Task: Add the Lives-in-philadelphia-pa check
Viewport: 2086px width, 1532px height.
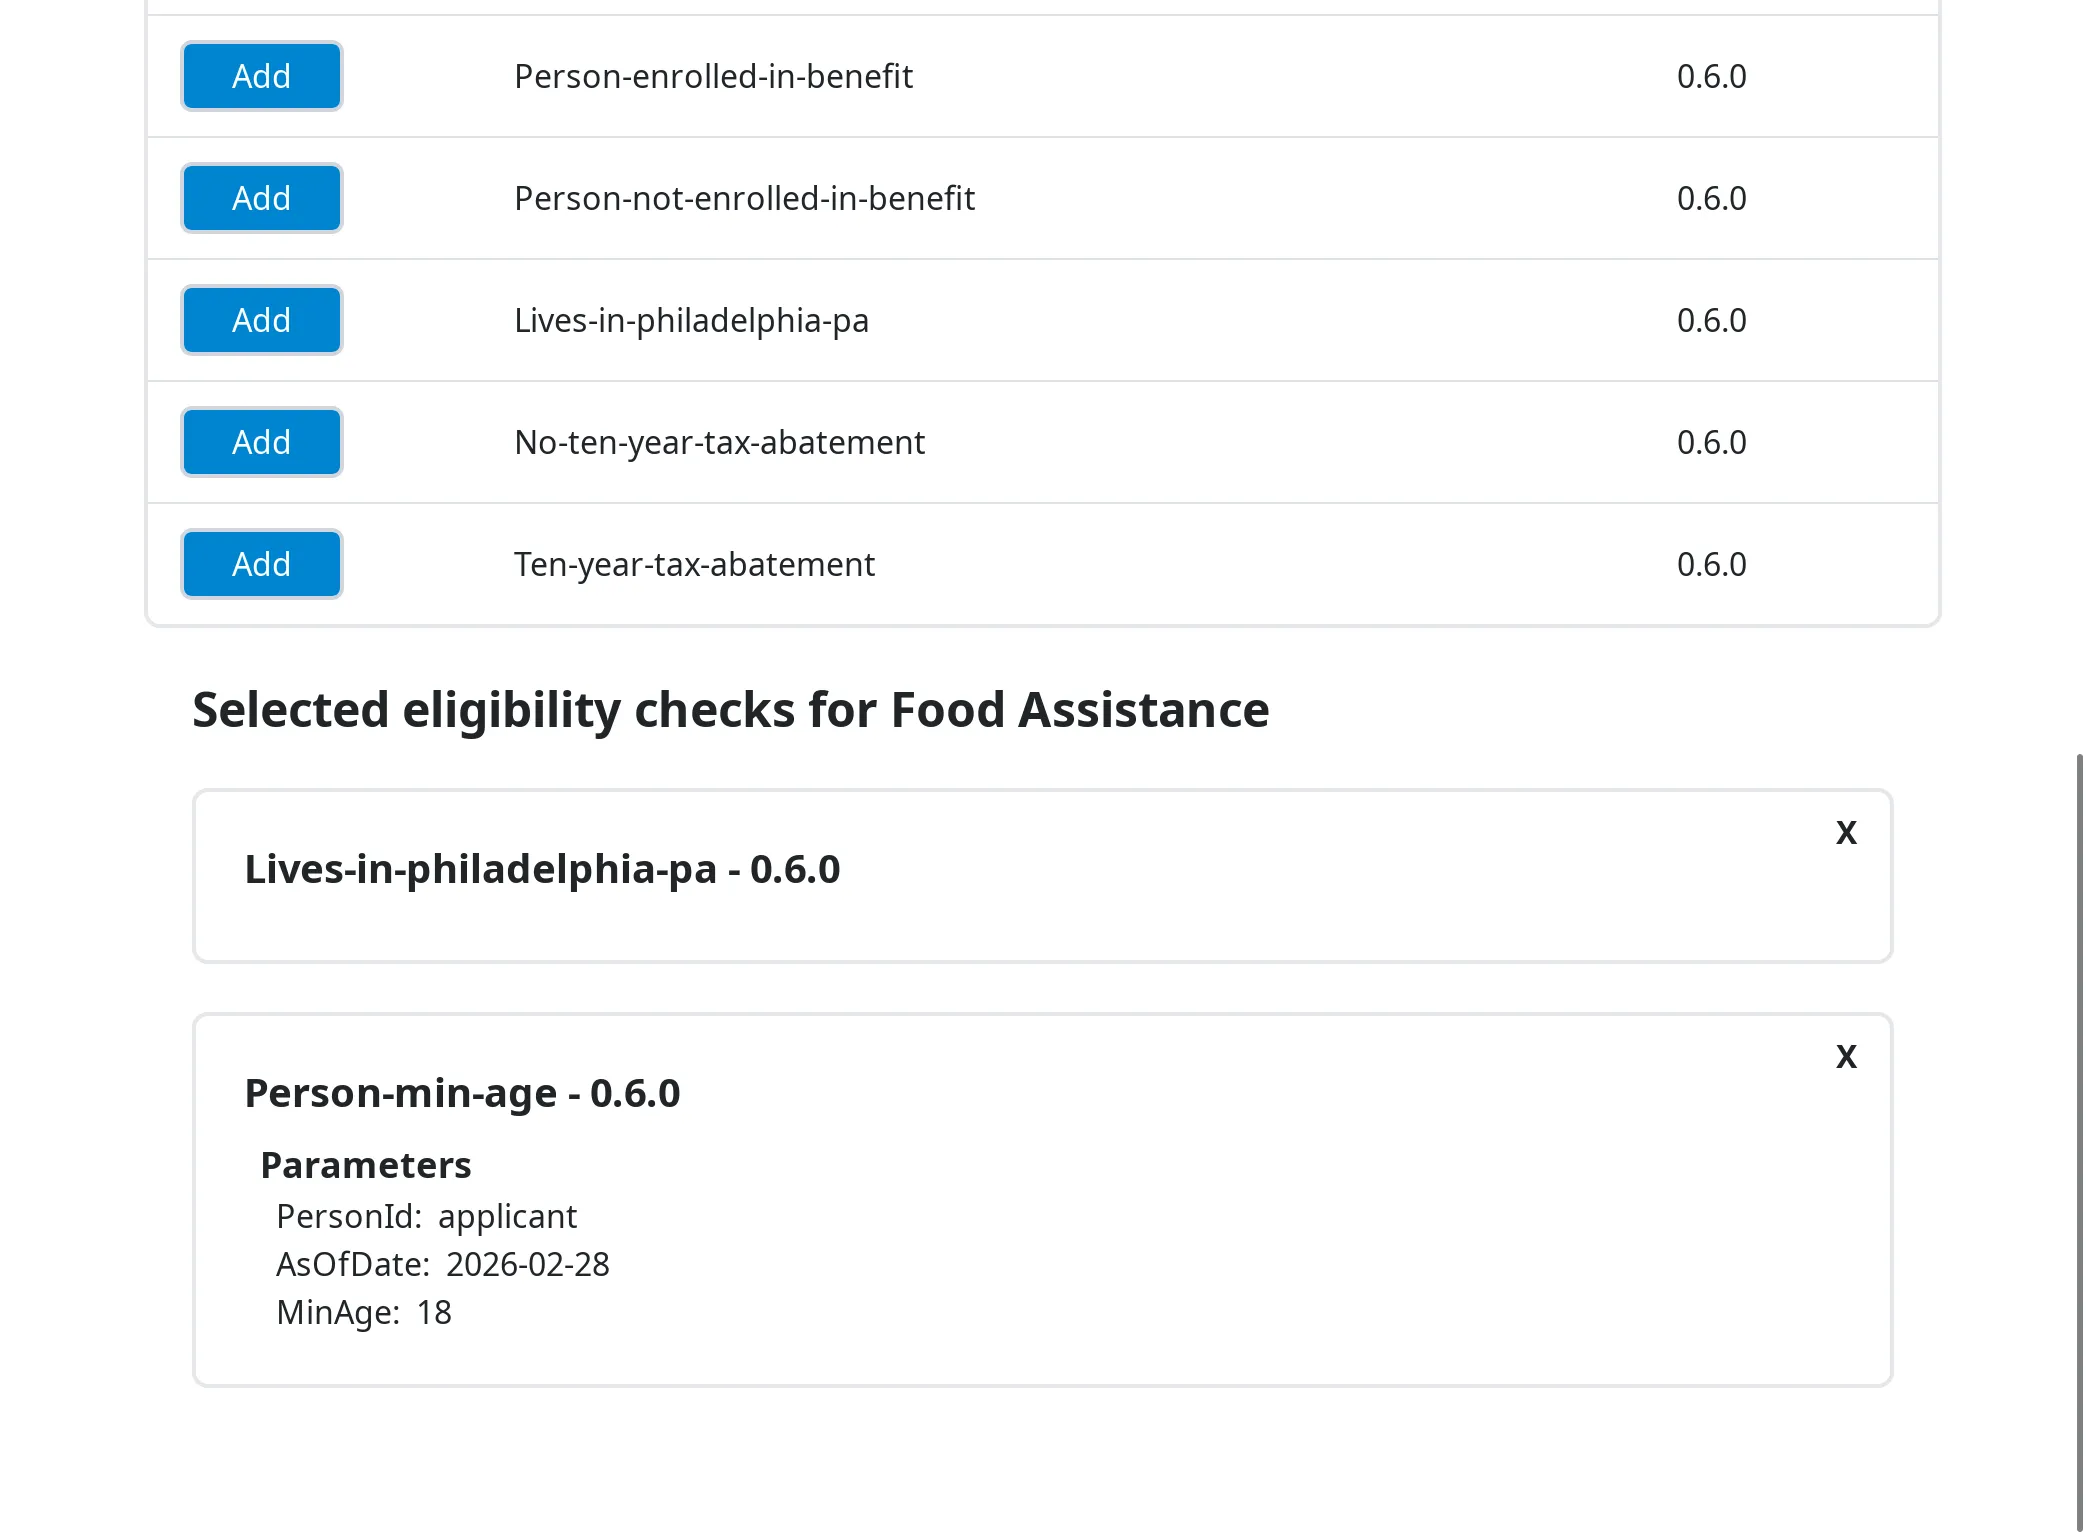Action: click(261, 320)
